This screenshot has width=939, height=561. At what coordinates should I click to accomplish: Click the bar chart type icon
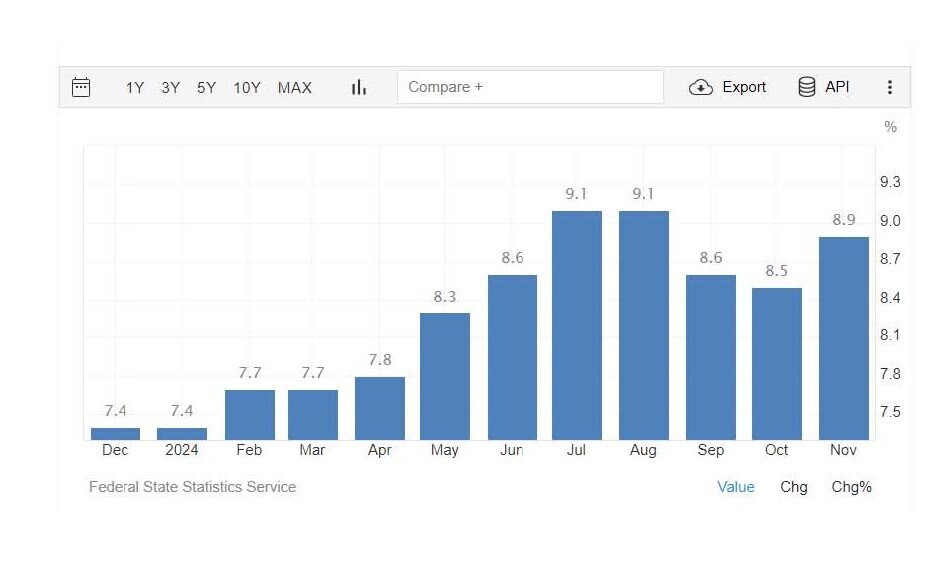coord(359,88)
